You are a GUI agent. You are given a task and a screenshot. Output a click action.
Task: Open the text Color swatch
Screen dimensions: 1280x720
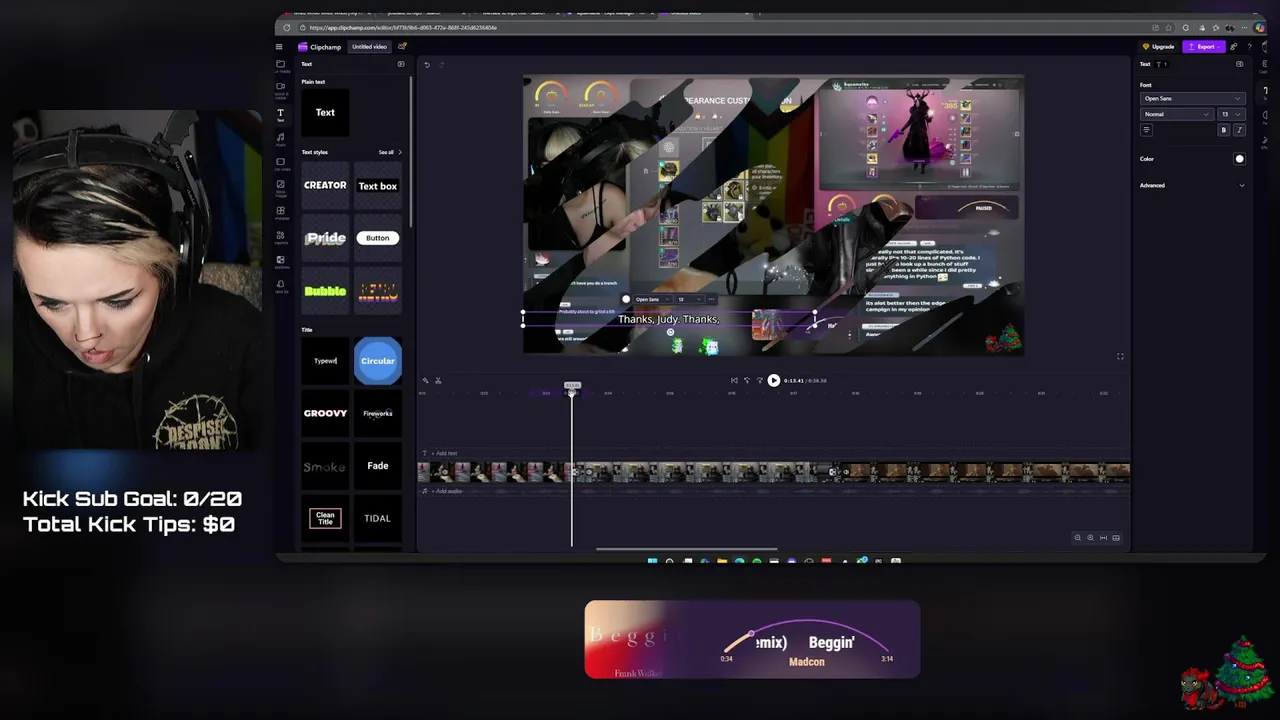pyautogui.click(x=1239, y=159)
